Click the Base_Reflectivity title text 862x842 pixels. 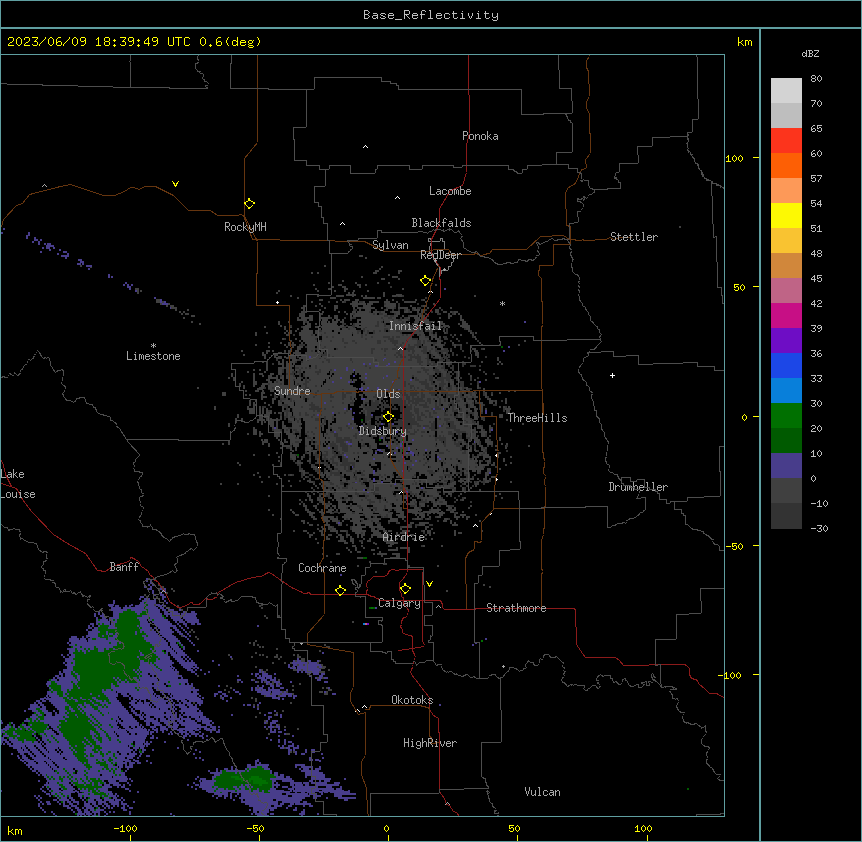click(431, 15)
